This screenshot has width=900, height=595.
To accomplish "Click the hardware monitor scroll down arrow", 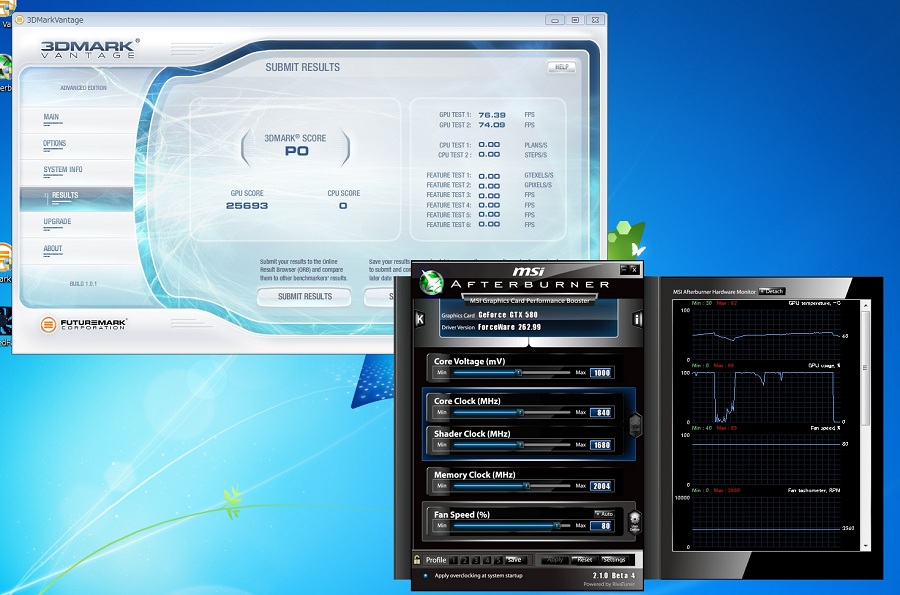I will coord(865,546).
